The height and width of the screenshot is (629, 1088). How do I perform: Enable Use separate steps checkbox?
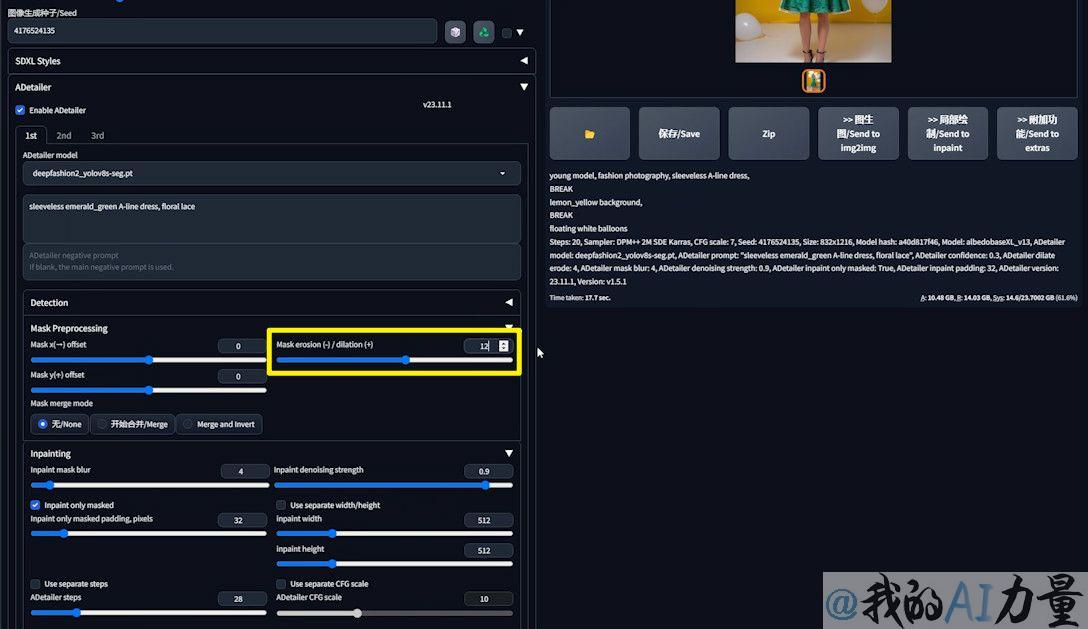click(x=35, y=584)
